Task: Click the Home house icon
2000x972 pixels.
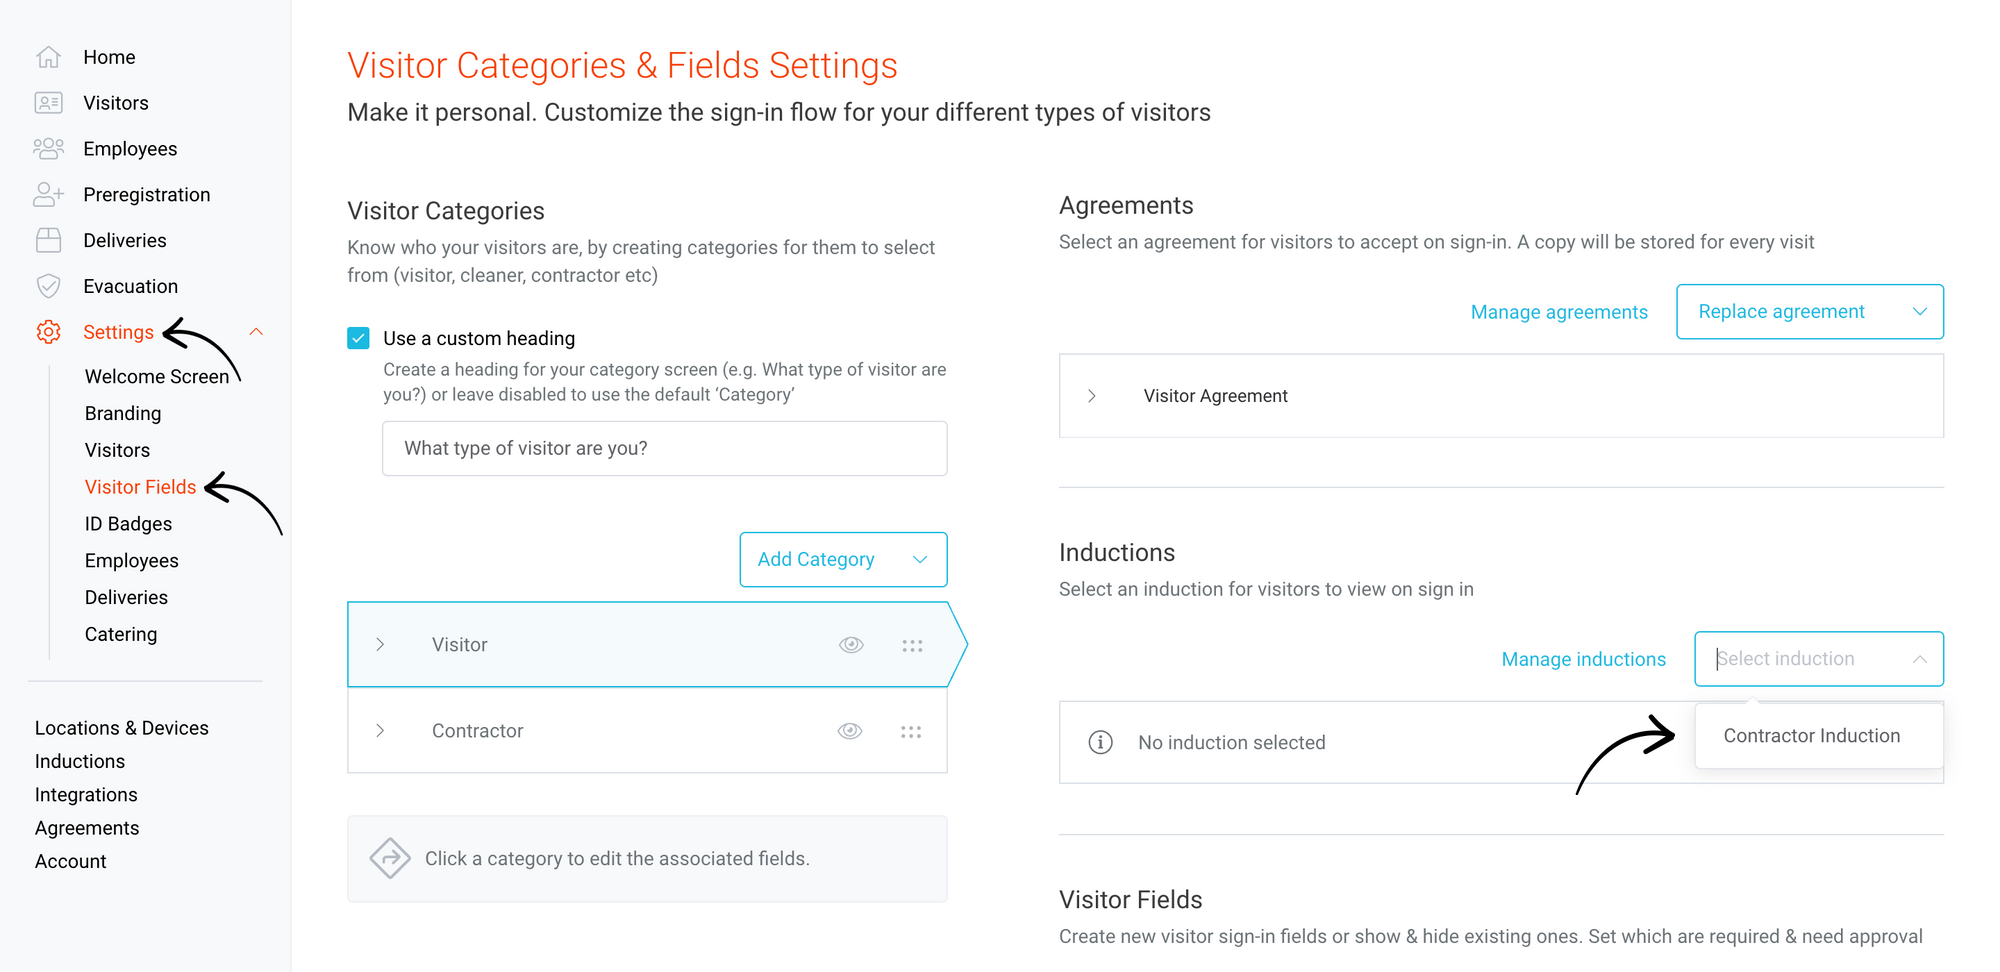Action: 48,57
